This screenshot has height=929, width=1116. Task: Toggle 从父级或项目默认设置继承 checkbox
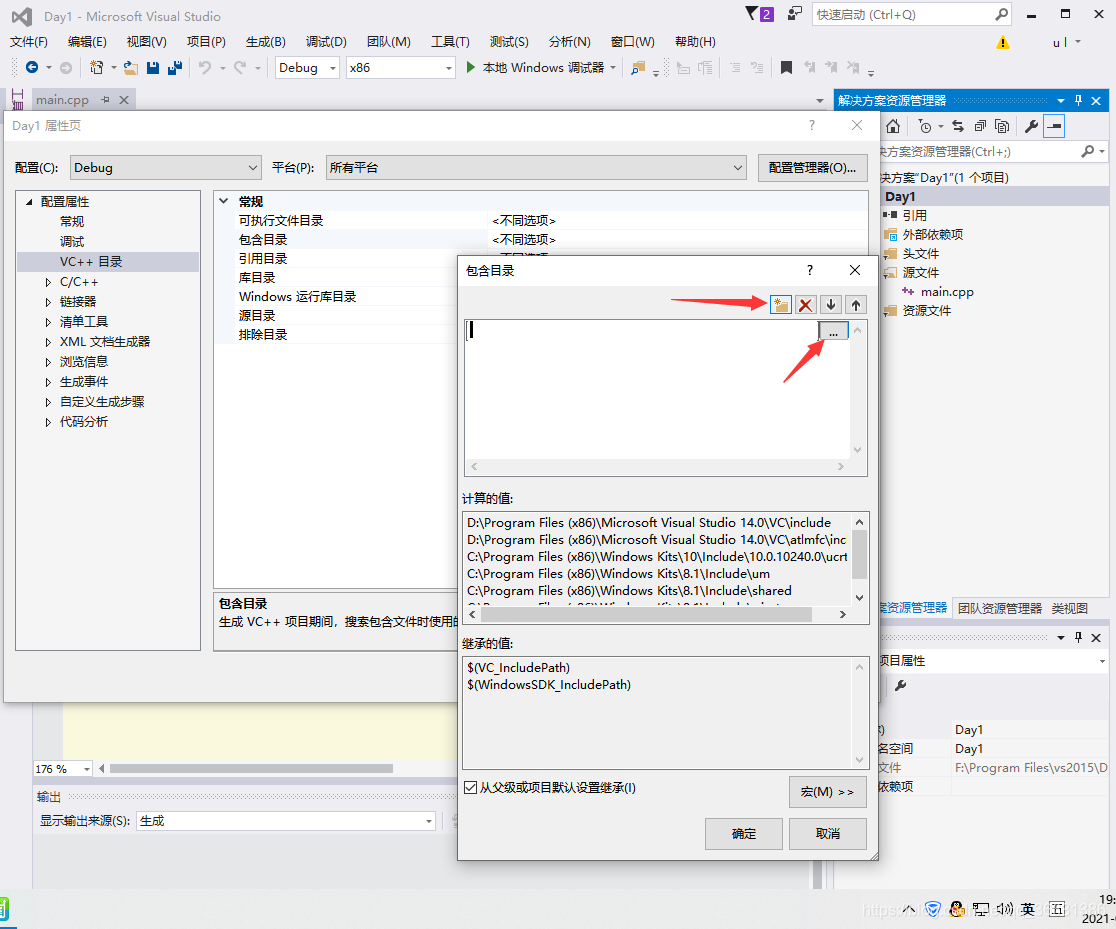pyautogui.click(x=470, y=787)
